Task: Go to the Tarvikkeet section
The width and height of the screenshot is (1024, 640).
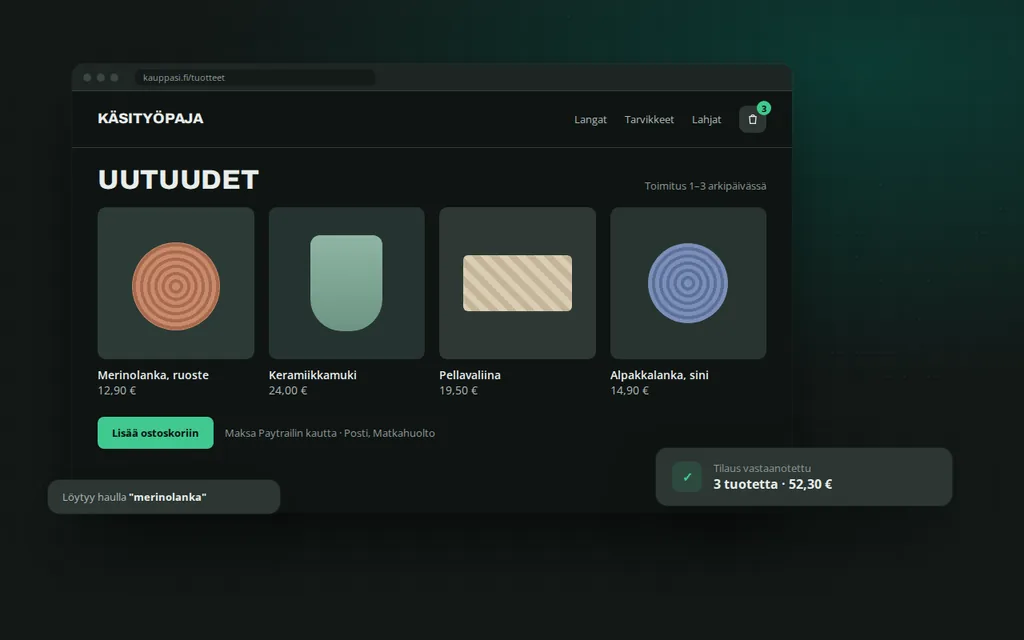Action: (x=649, y=120)
